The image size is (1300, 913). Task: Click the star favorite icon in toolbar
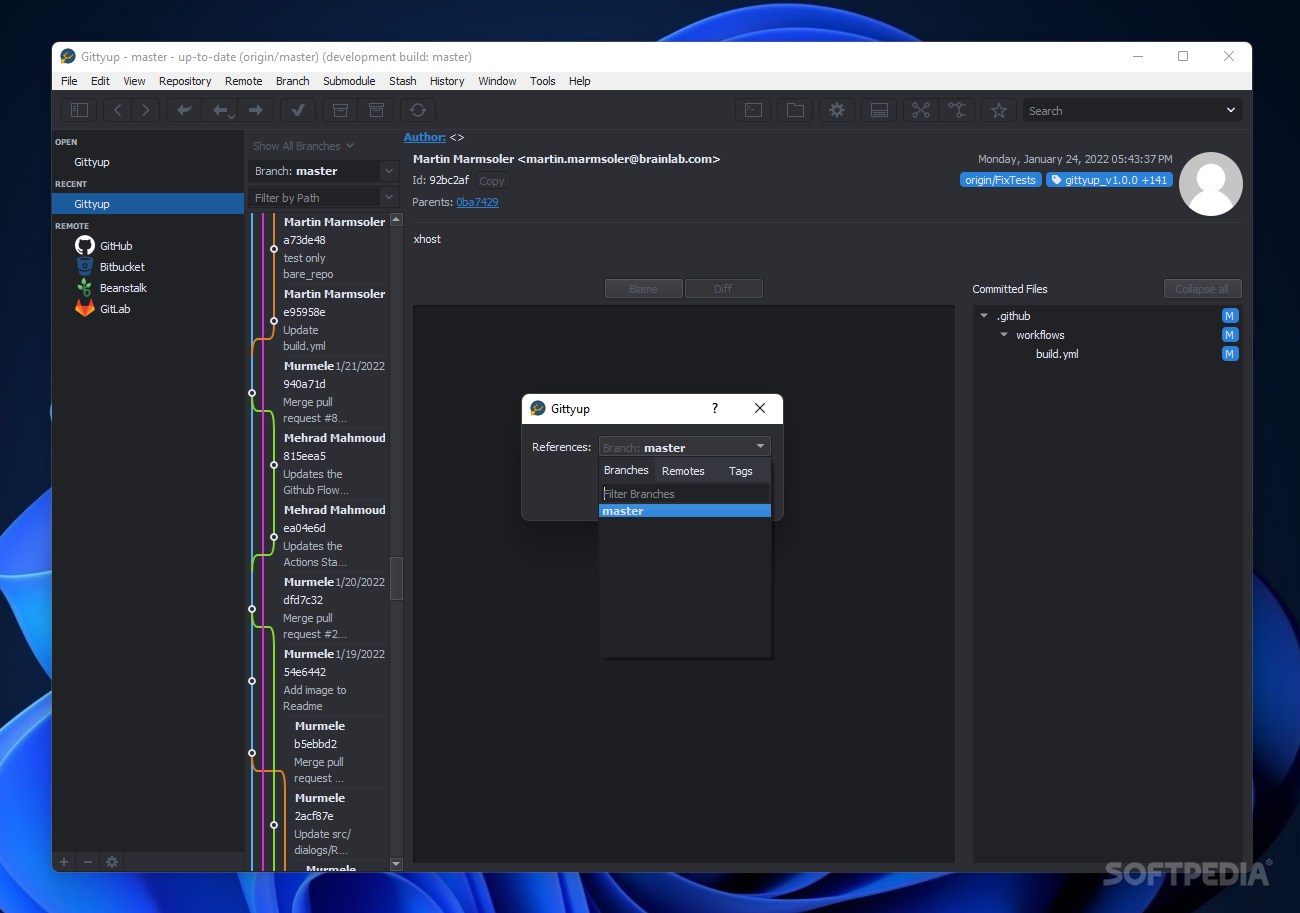pyautogui.click(x=998, y=110)
